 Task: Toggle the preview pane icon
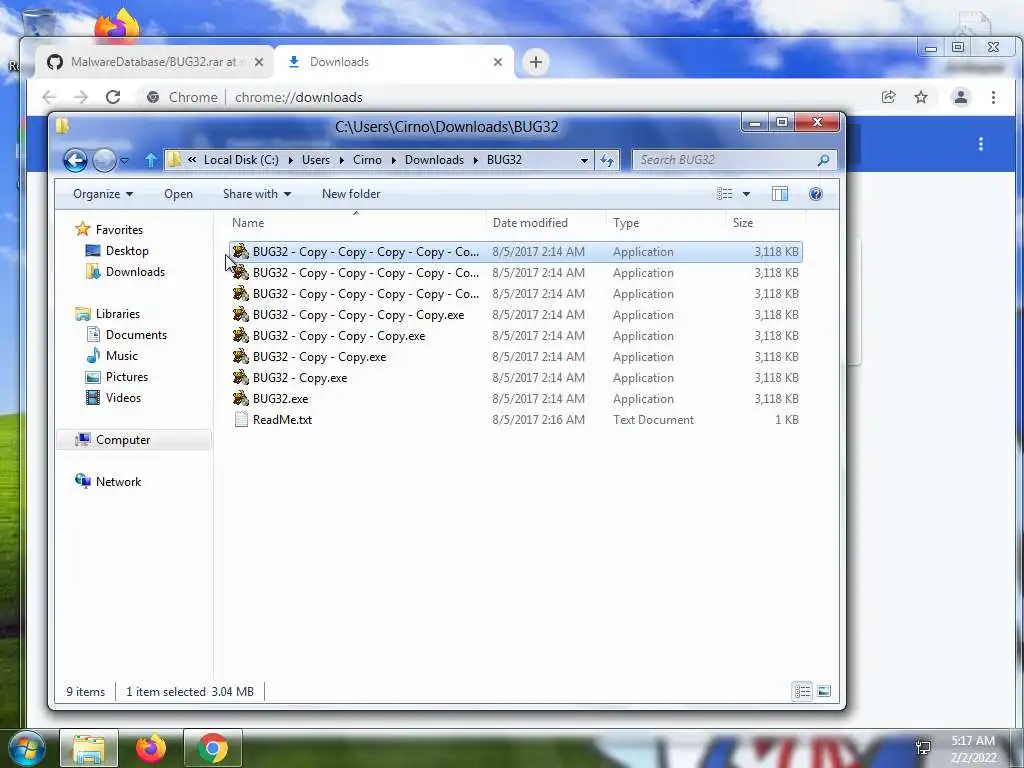(780, 194)
